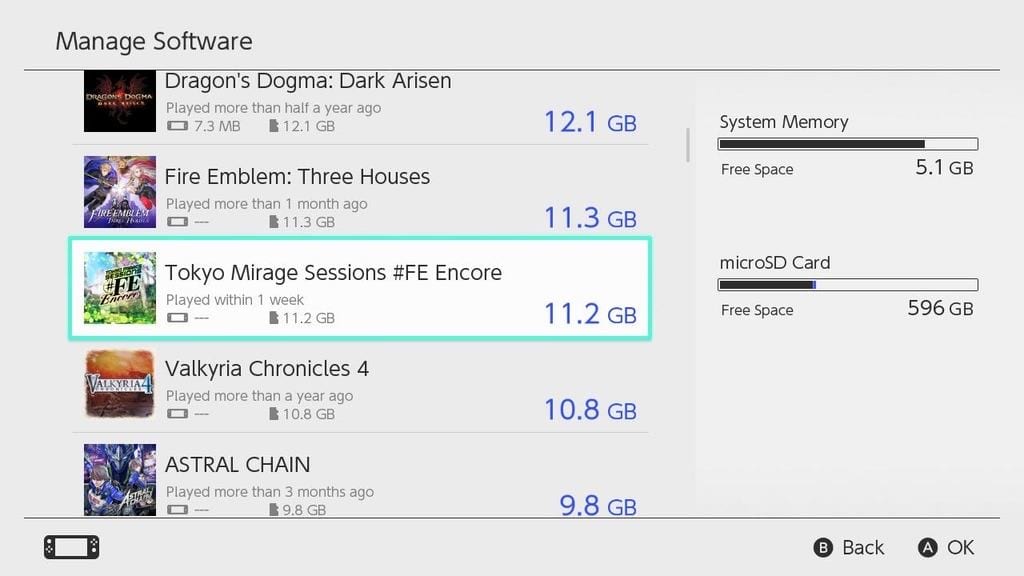Viewport: 1024px width, 576px height.
Task: Click the software list scrollbar
Action: tap(687, 144)
